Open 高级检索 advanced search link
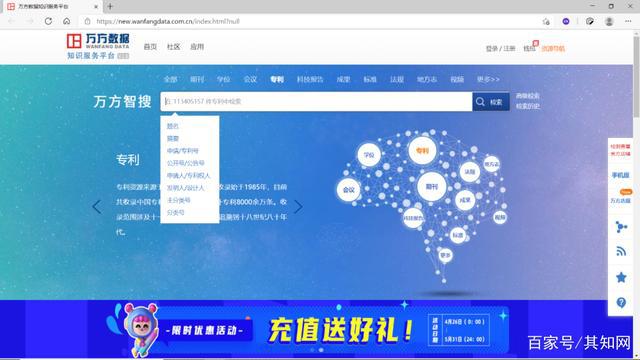Viewport: 640px width, 360px height. pos(527,96)
